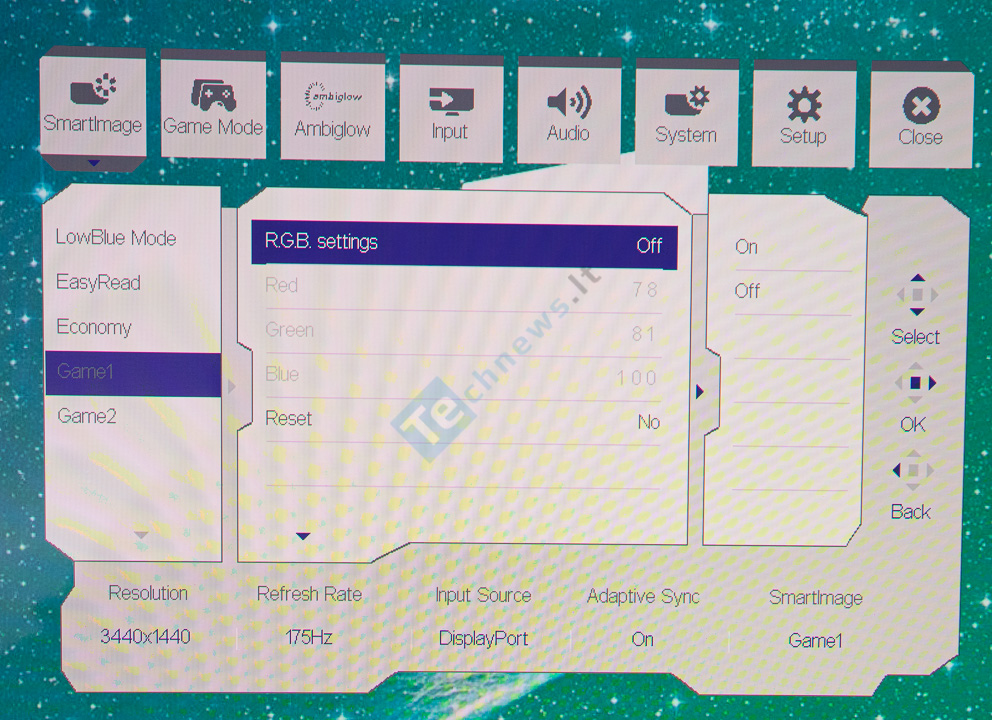This screenshot has height=720, width=992.
Task: Select LowBlue Mode preset
Action: [x=116, y=237]
